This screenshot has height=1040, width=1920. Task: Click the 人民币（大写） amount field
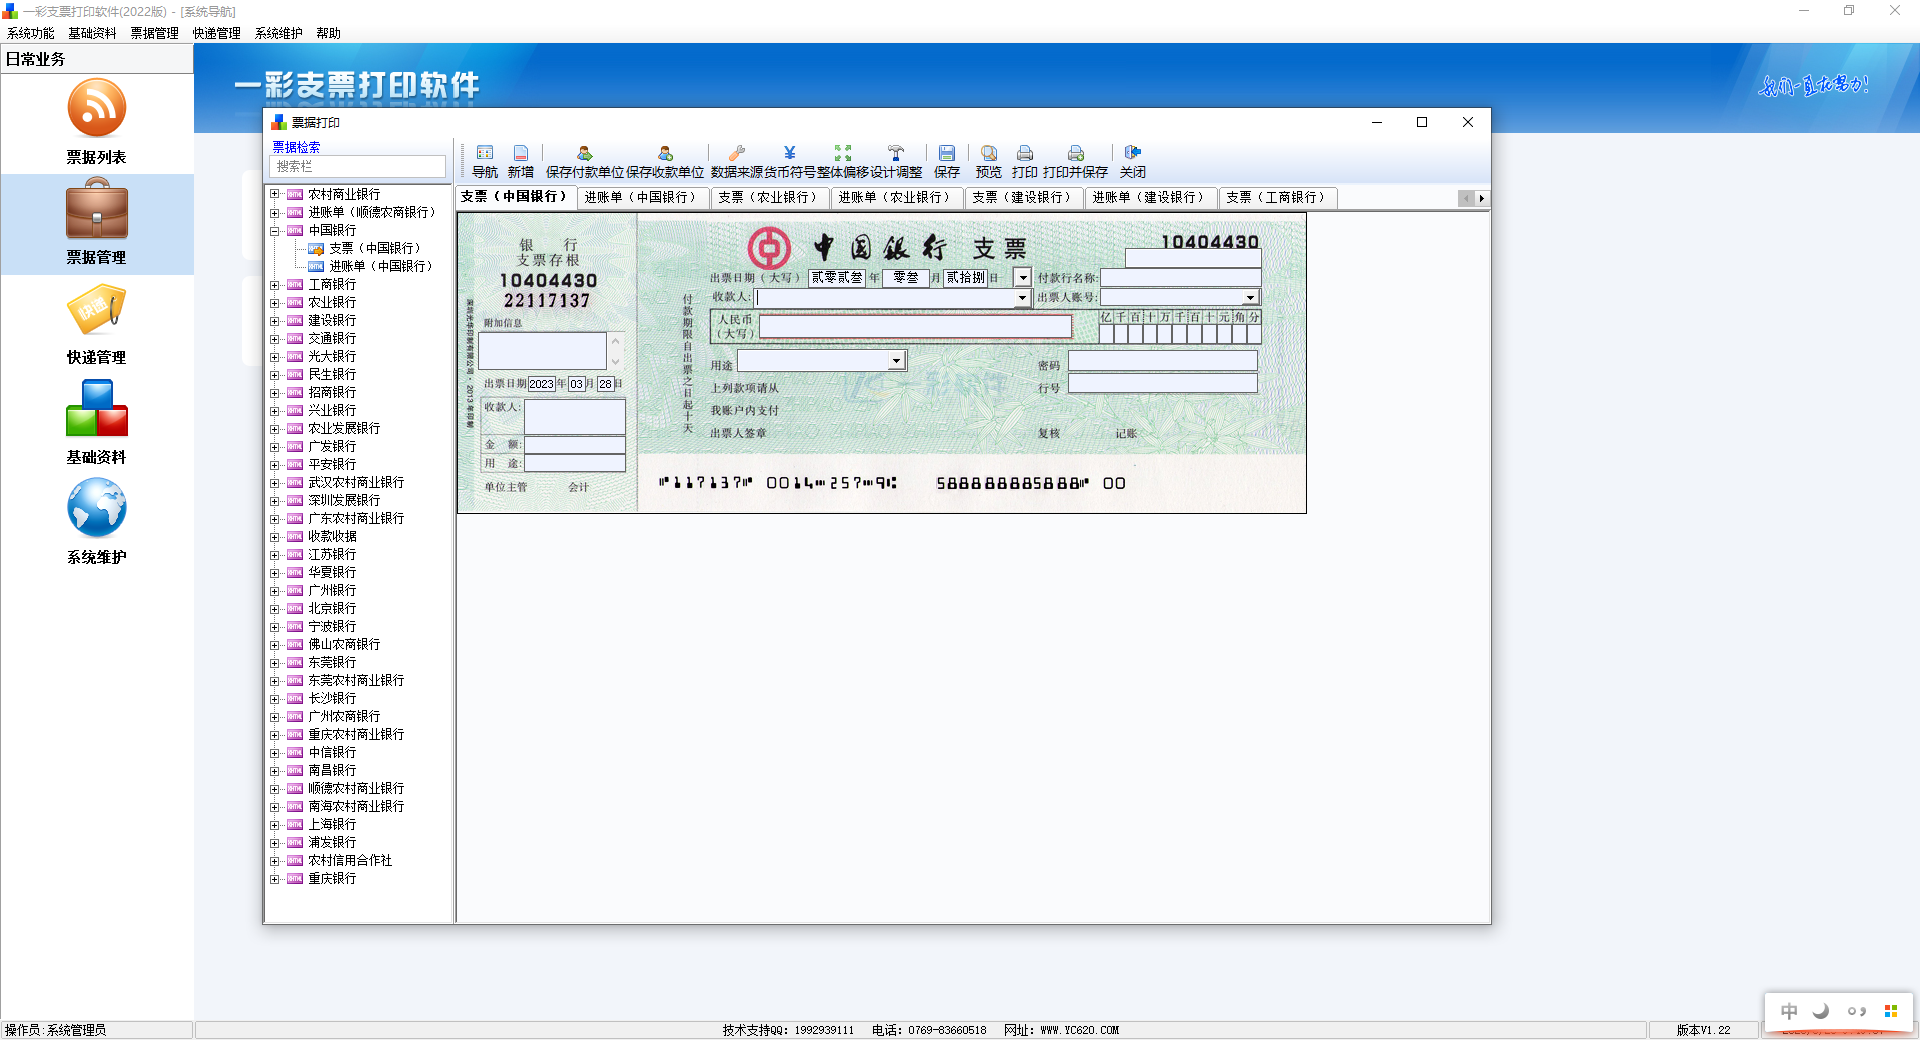tap(915, 326)
